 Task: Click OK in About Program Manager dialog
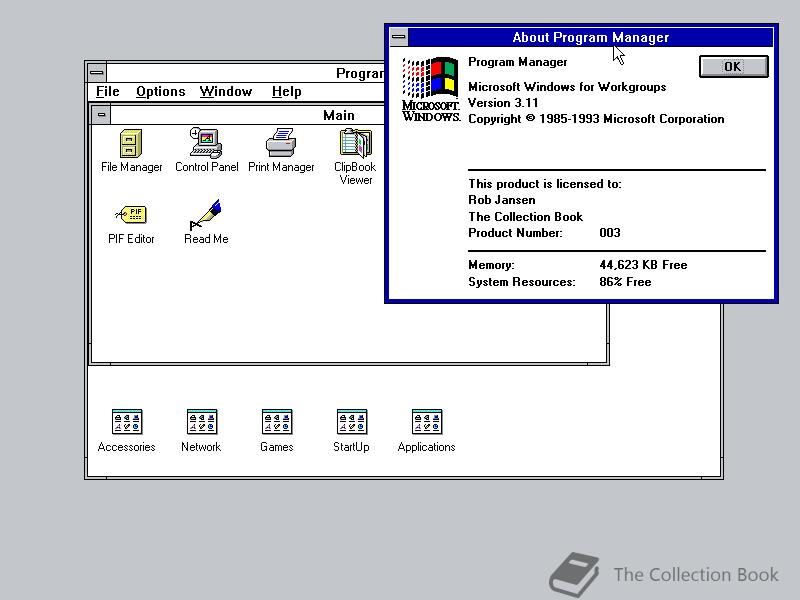(x=733, y=66)
